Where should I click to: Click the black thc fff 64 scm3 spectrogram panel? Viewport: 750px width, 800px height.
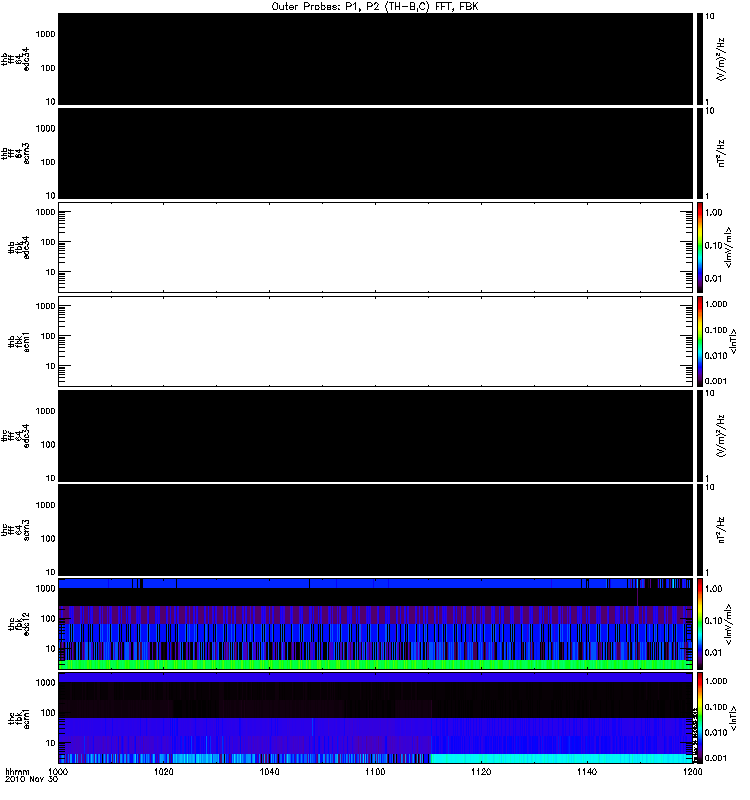[376, 530]
